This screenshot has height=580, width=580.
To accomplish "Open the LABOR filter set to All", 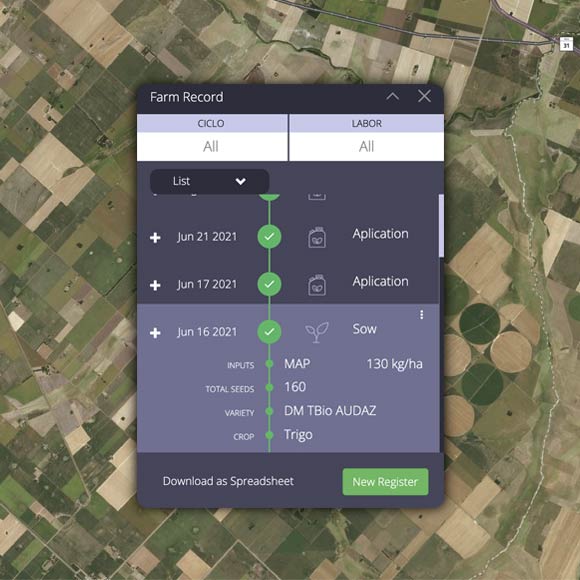I will pyautogui.click(x=367, y=146).
